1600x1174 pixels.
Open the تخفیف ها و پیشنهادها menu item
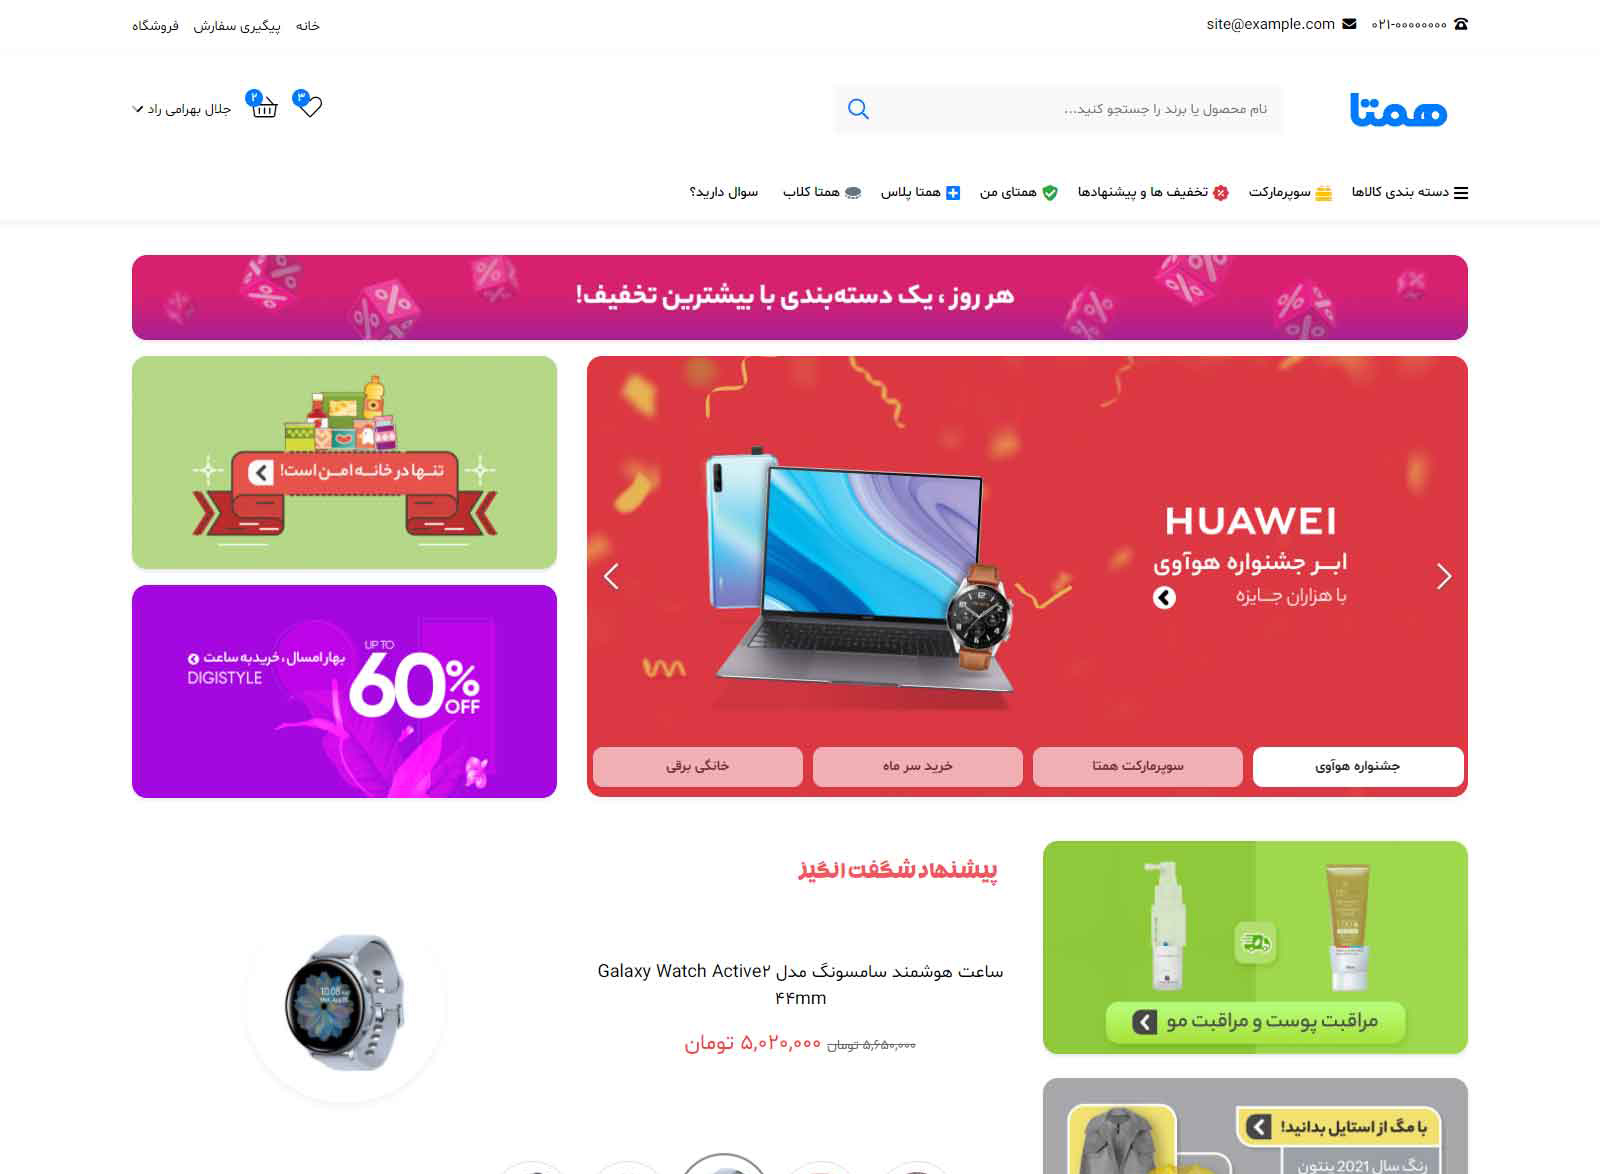click(1153, 192)
